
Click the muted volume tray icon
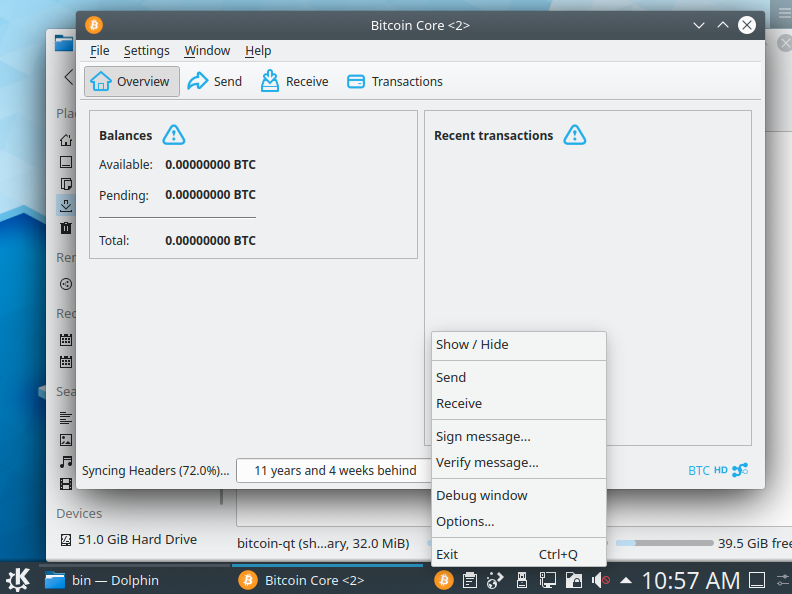[x=601, y=580]
